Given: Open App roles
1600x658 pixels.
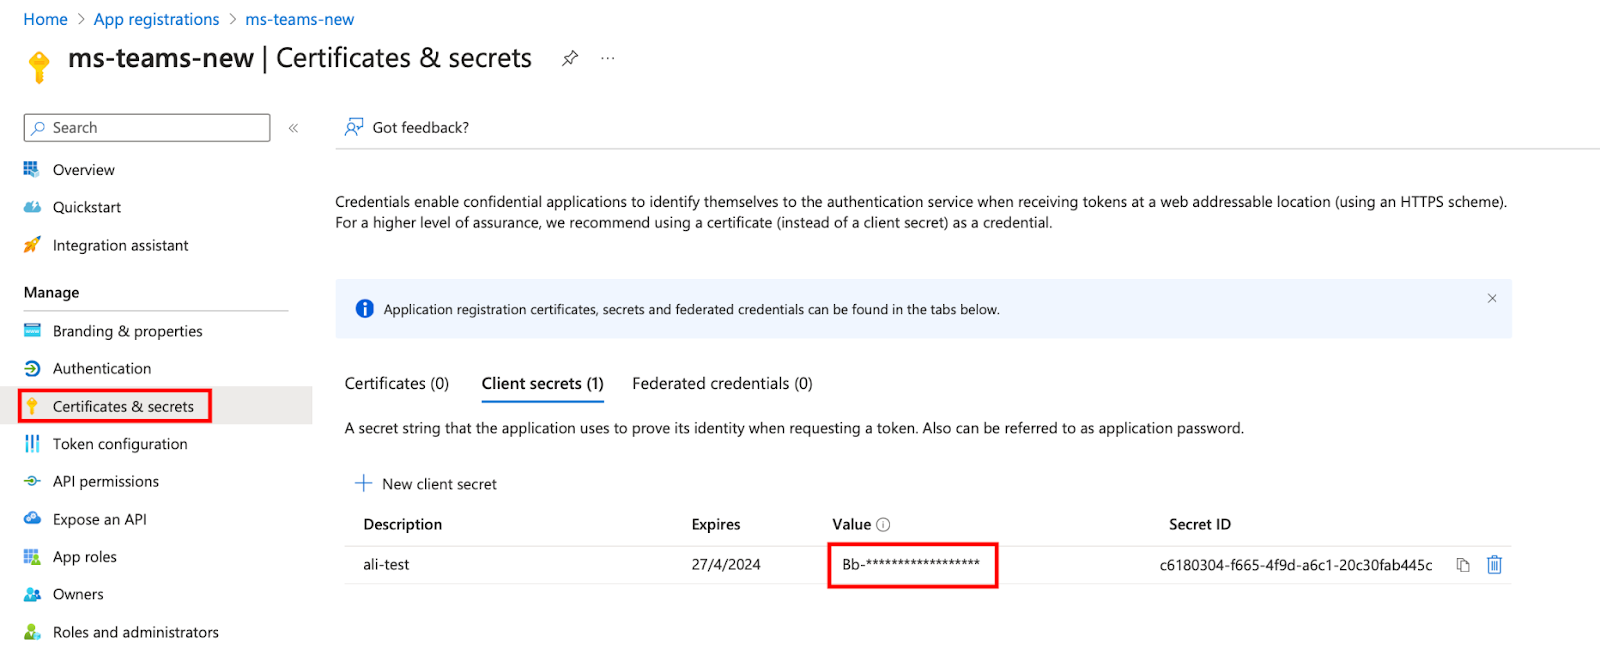Looking at the screenshot, I should click(85, 557).
